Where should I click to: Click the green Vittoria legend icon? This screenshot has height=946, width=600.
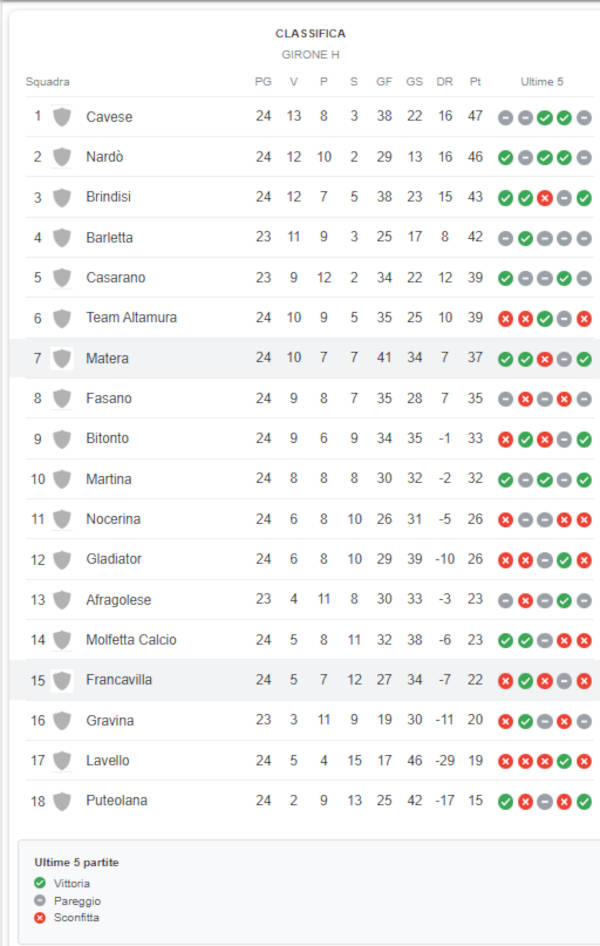pos(40,883)
